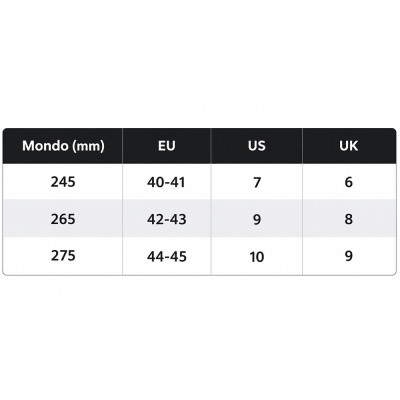Choose UK size 6 cell
Screen dimensions: 400x400
tap(349, 182)
